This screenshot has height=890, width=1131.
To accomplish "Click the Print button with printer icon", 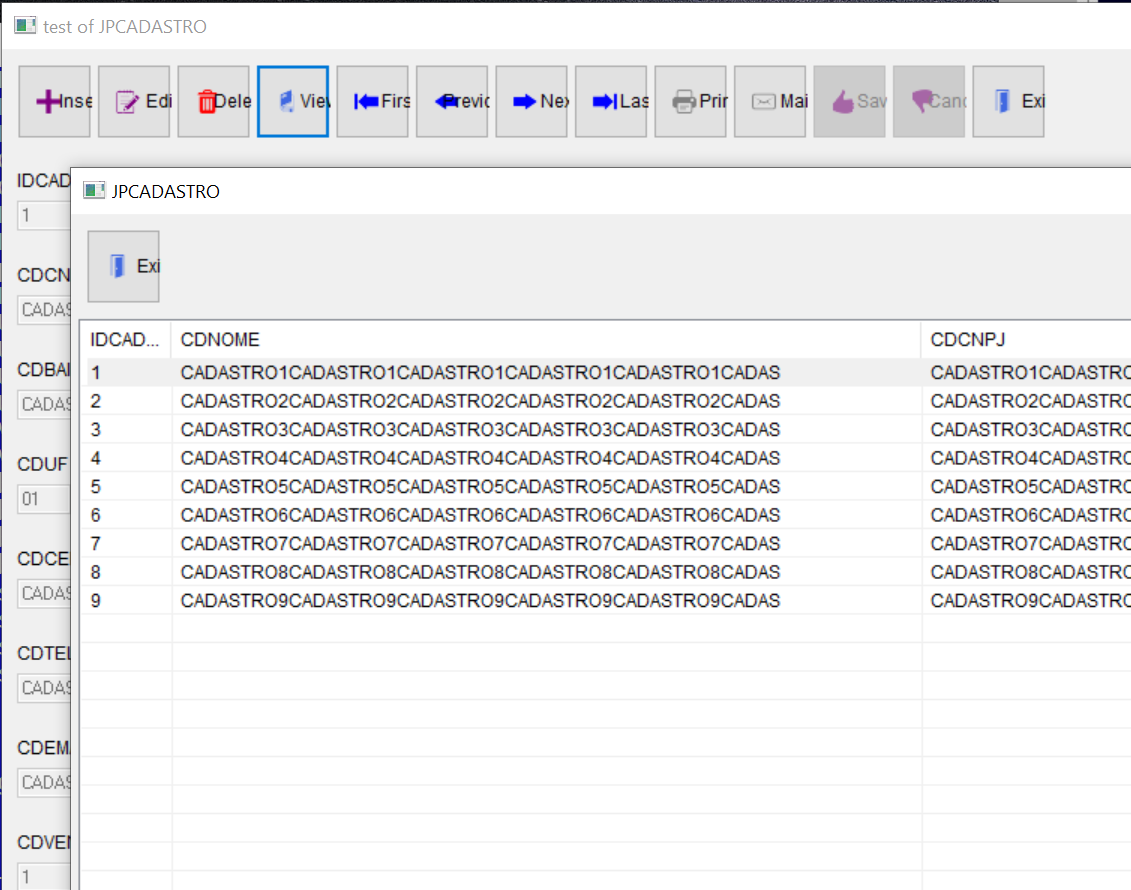I will click(x=691, y=101).
